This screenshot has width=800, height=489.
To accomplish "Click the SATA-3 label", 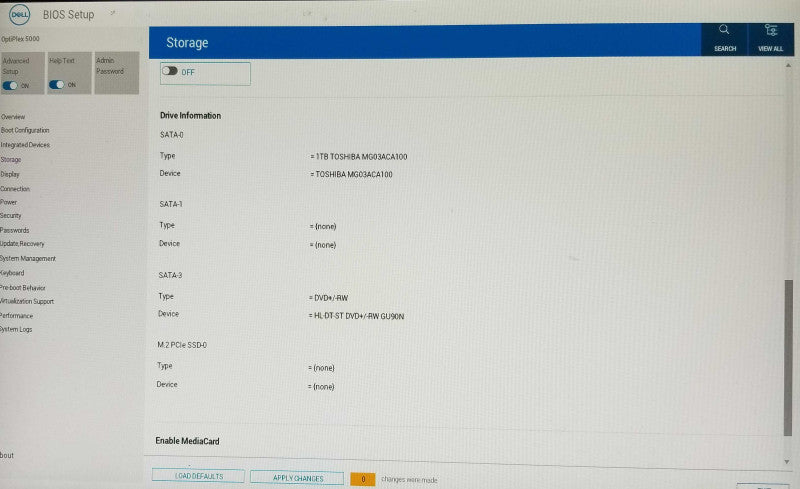I will click(x=170, y=276).
